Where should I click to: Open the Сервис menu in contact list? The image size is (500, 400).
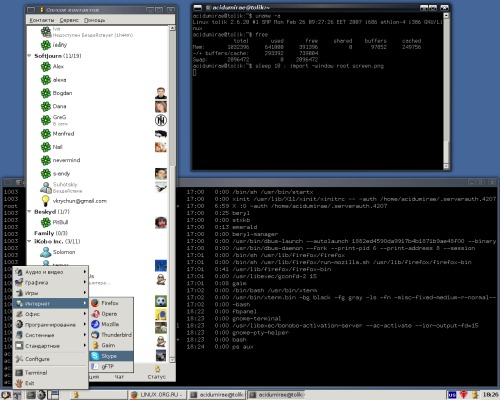(x=69, y=20)
